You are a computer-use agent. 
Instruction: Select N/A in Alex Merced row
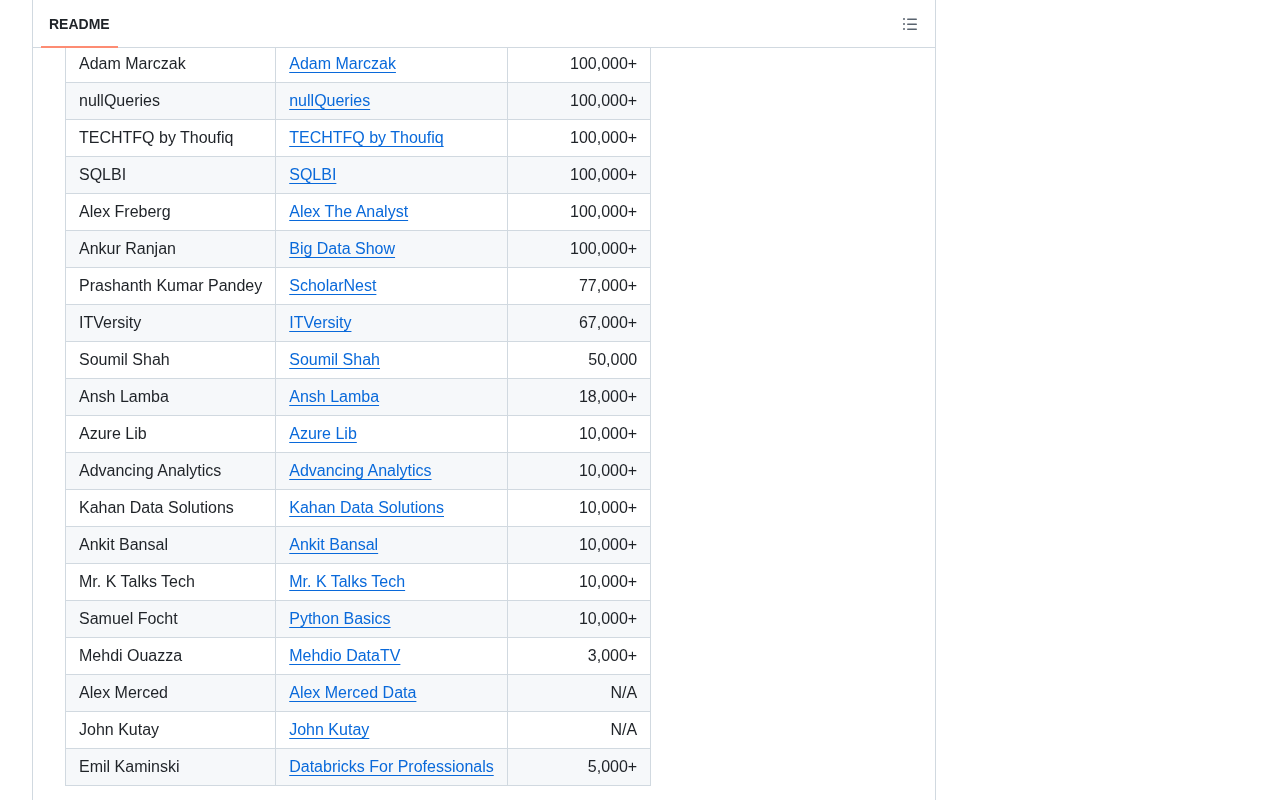click(624, 693)
